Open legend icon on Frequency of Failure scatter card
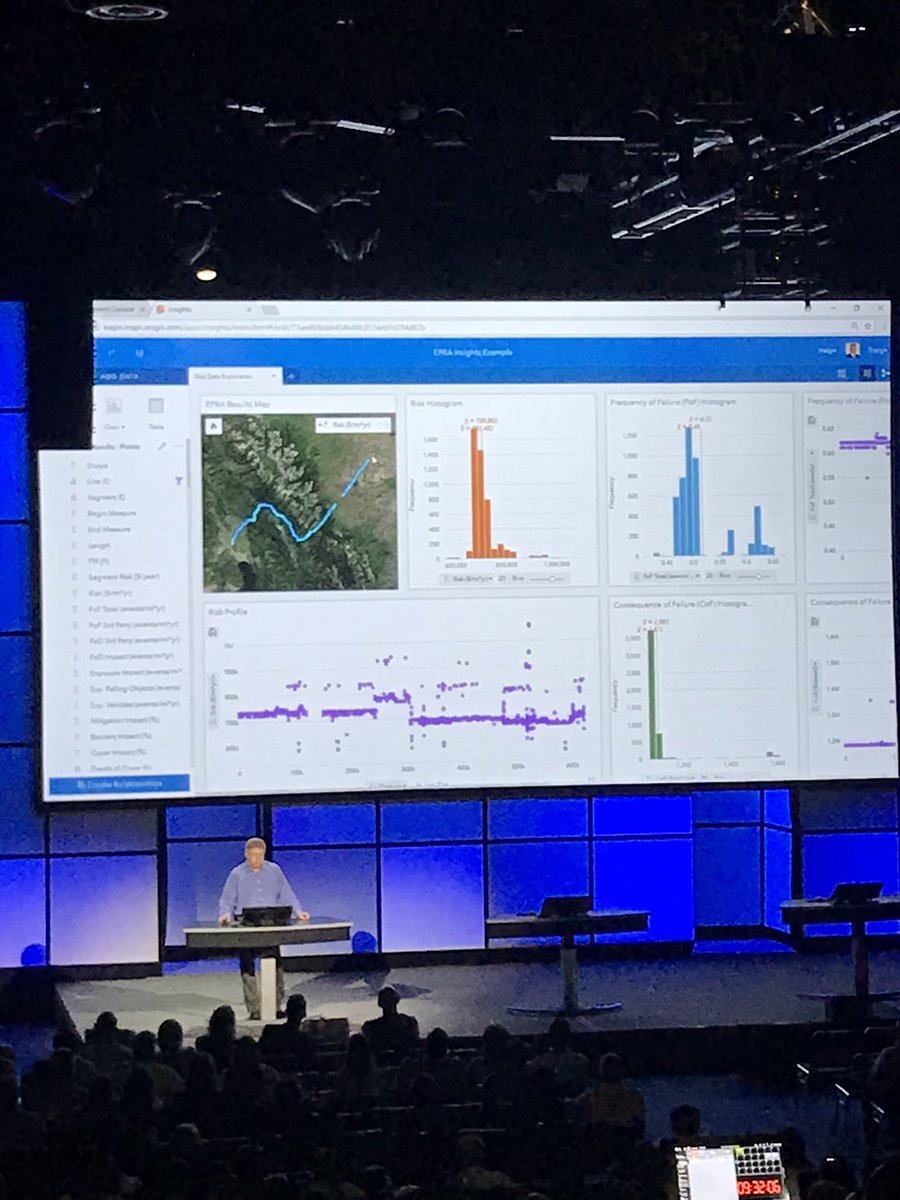900x1200 pixels. coord(811,420)
